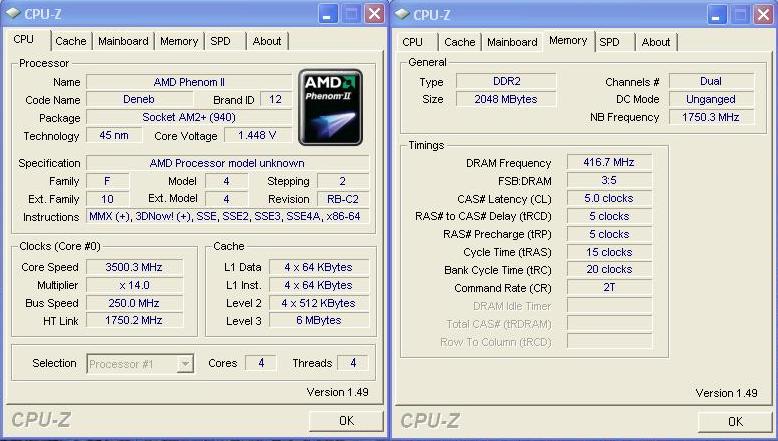The image size is (778, 441).
Task: Click Command Rate value 2T
Action: 609,287
